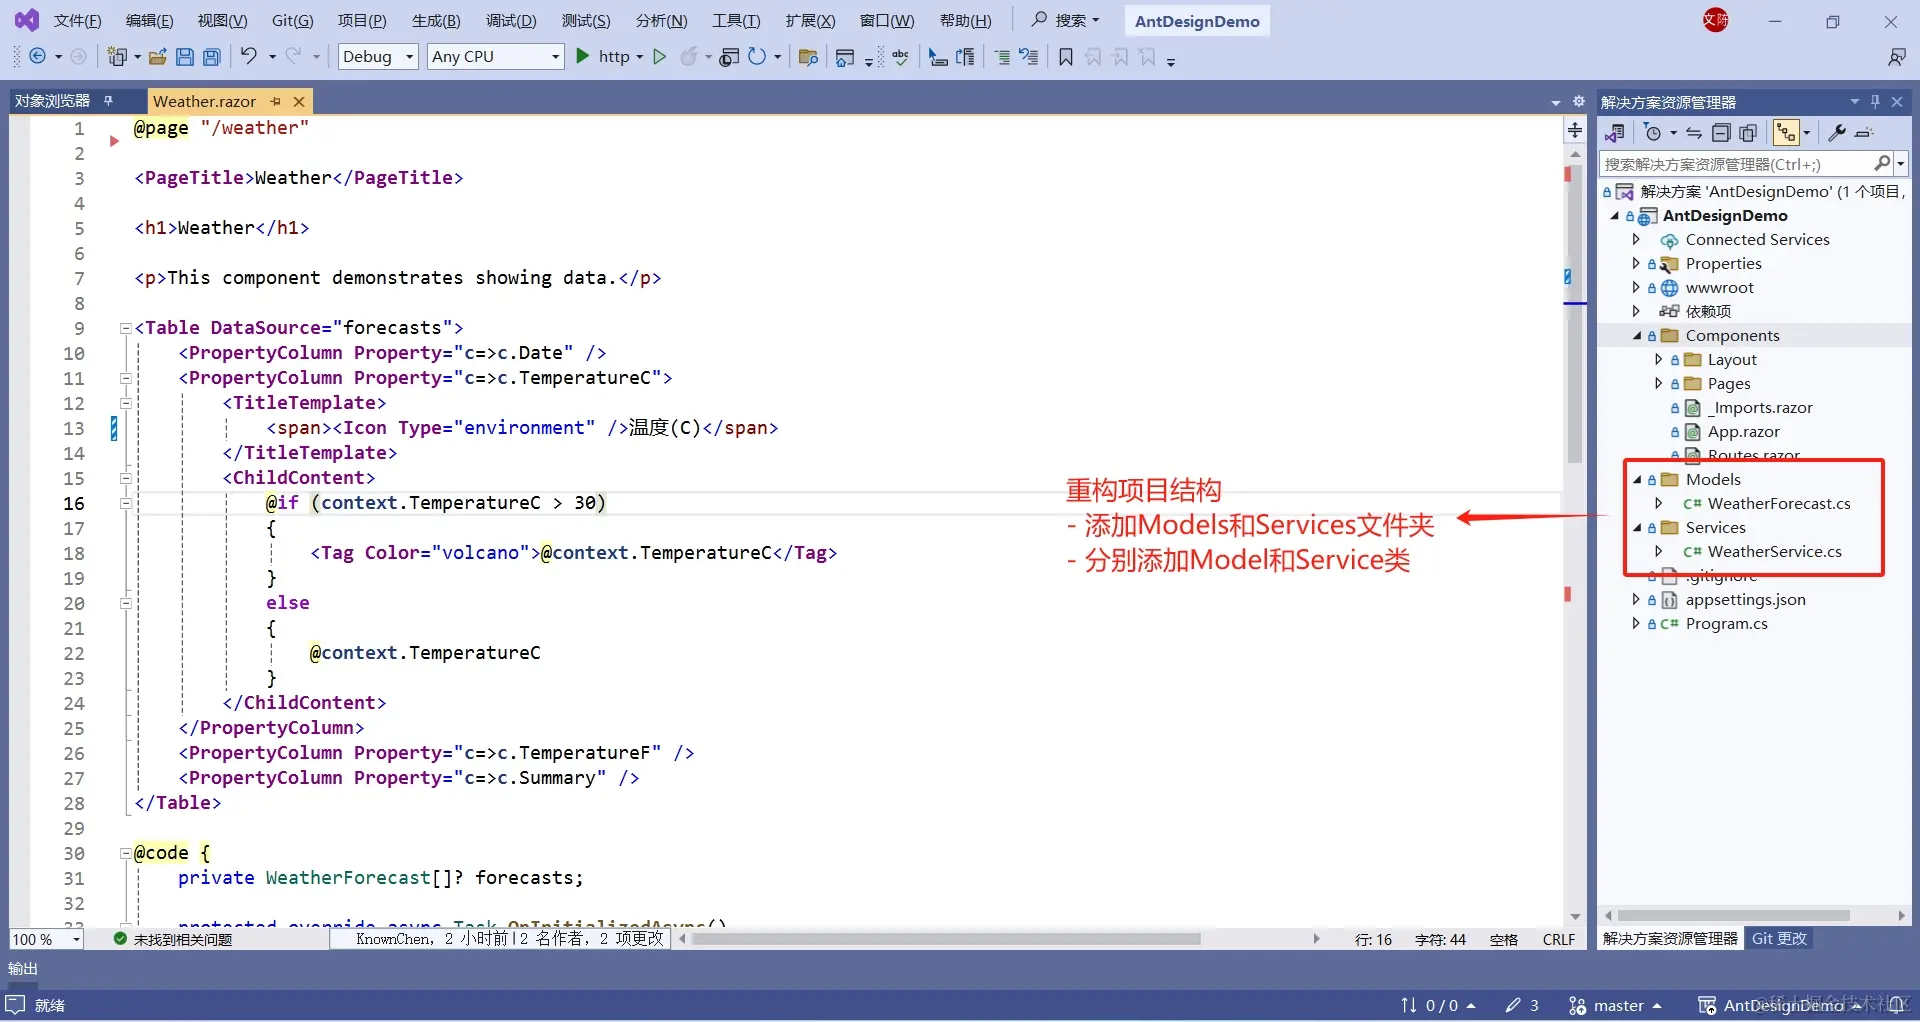This screenshot has height=1022, width=1920.
Task: Toggle auto-hide pin of Solution Explorer
Action: [1876, 101]
